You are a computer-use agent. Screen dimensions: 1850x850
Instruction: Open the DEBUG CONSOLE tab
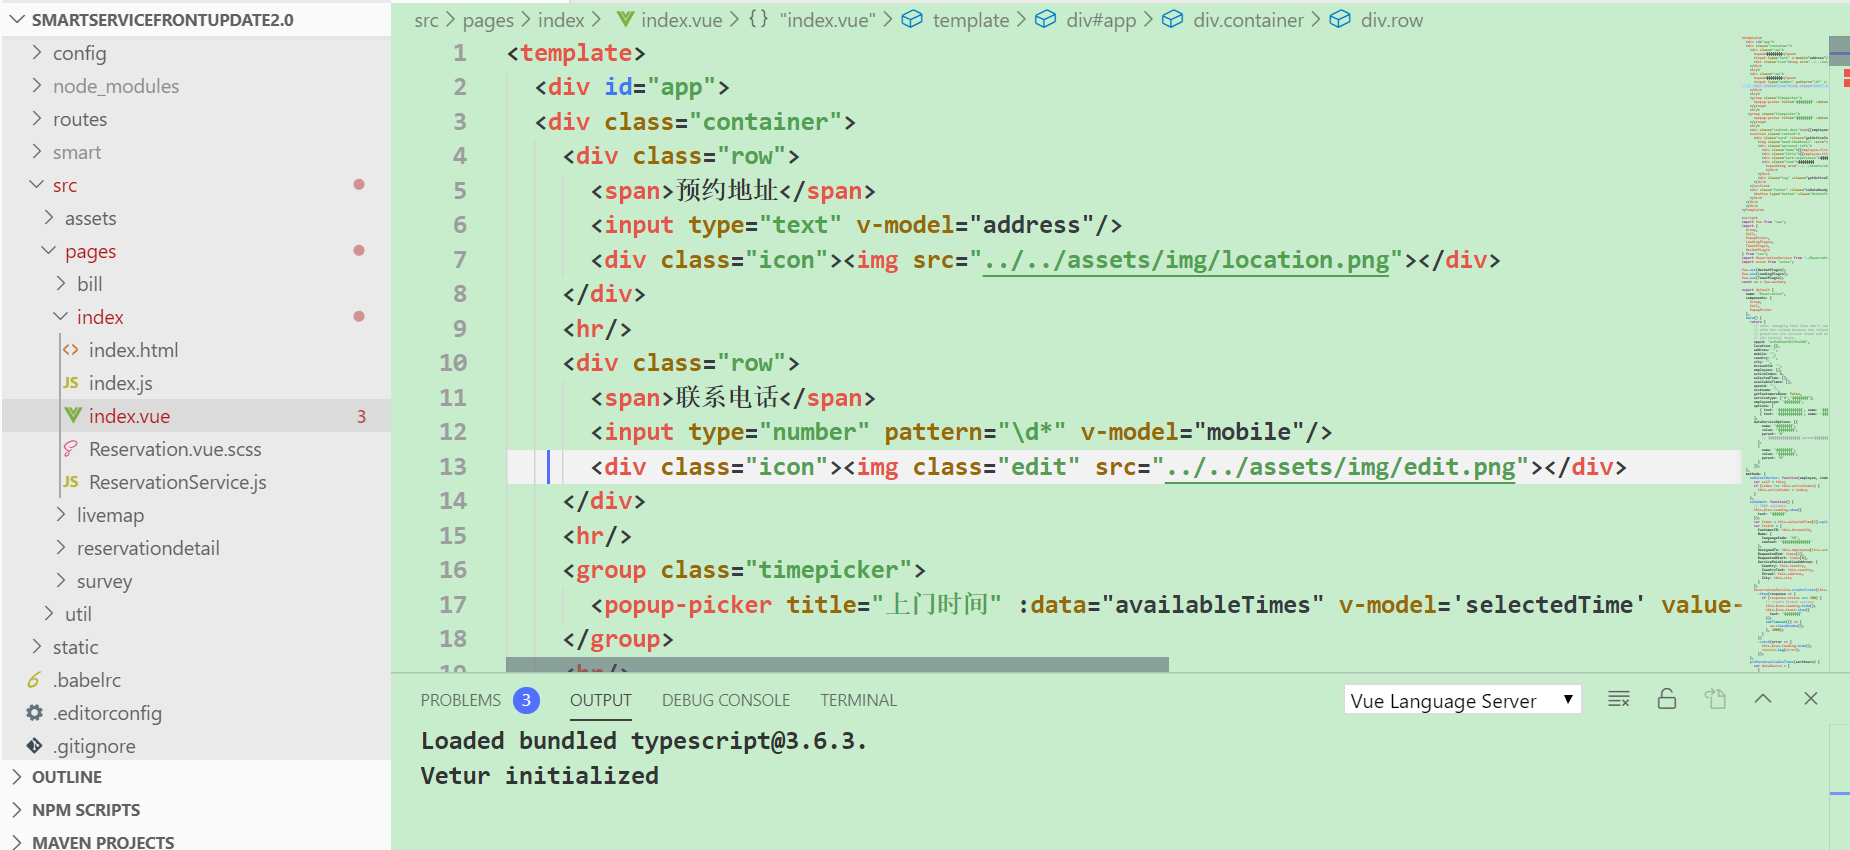click(x=726, y=700)
